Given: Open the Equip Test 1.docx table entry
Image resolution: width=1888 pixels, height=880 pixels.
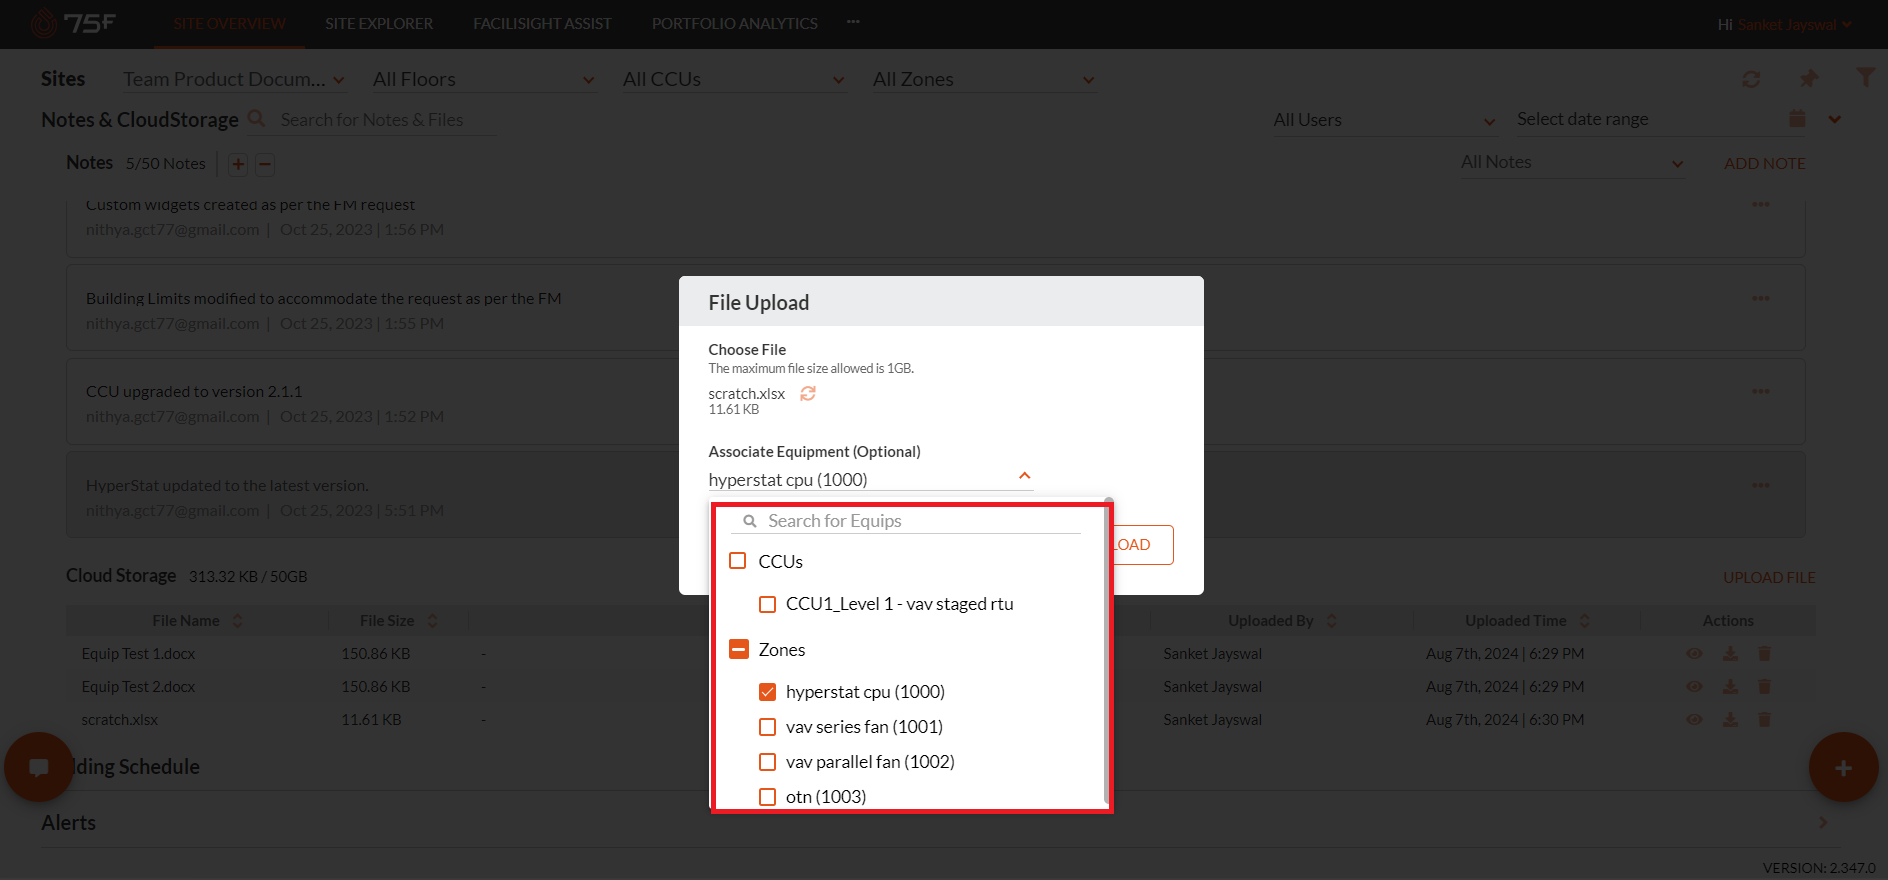Looking at the screenshot, I should (x=139, y=653).
